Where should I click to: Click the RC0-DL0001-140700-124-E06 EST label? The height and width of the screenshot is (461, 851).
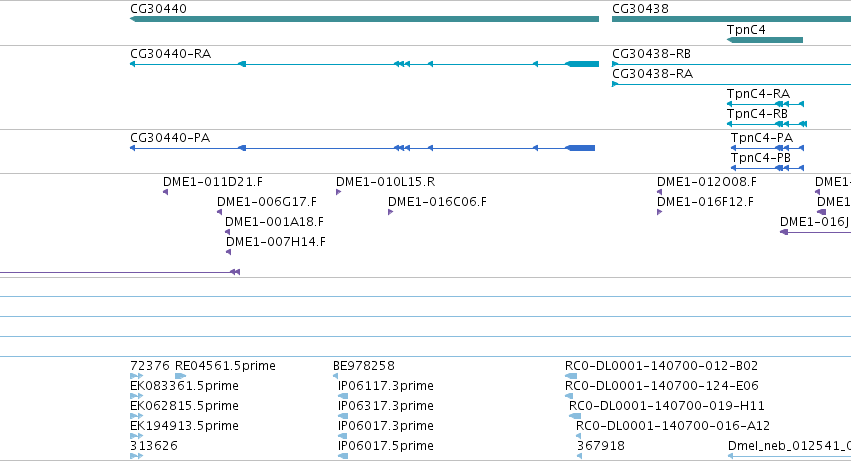point(662,386)
